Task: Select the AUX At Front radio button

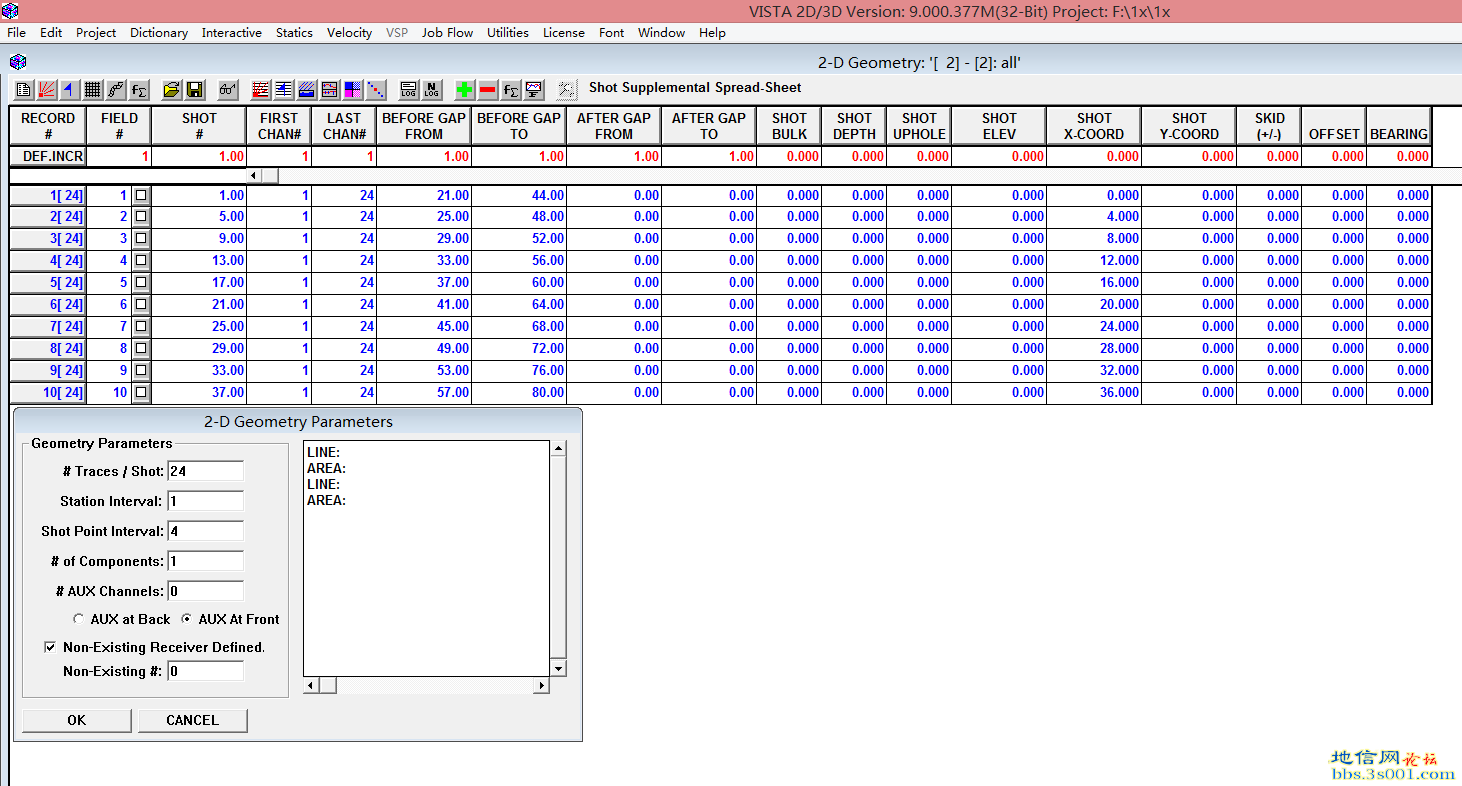Action: point(187,619)
